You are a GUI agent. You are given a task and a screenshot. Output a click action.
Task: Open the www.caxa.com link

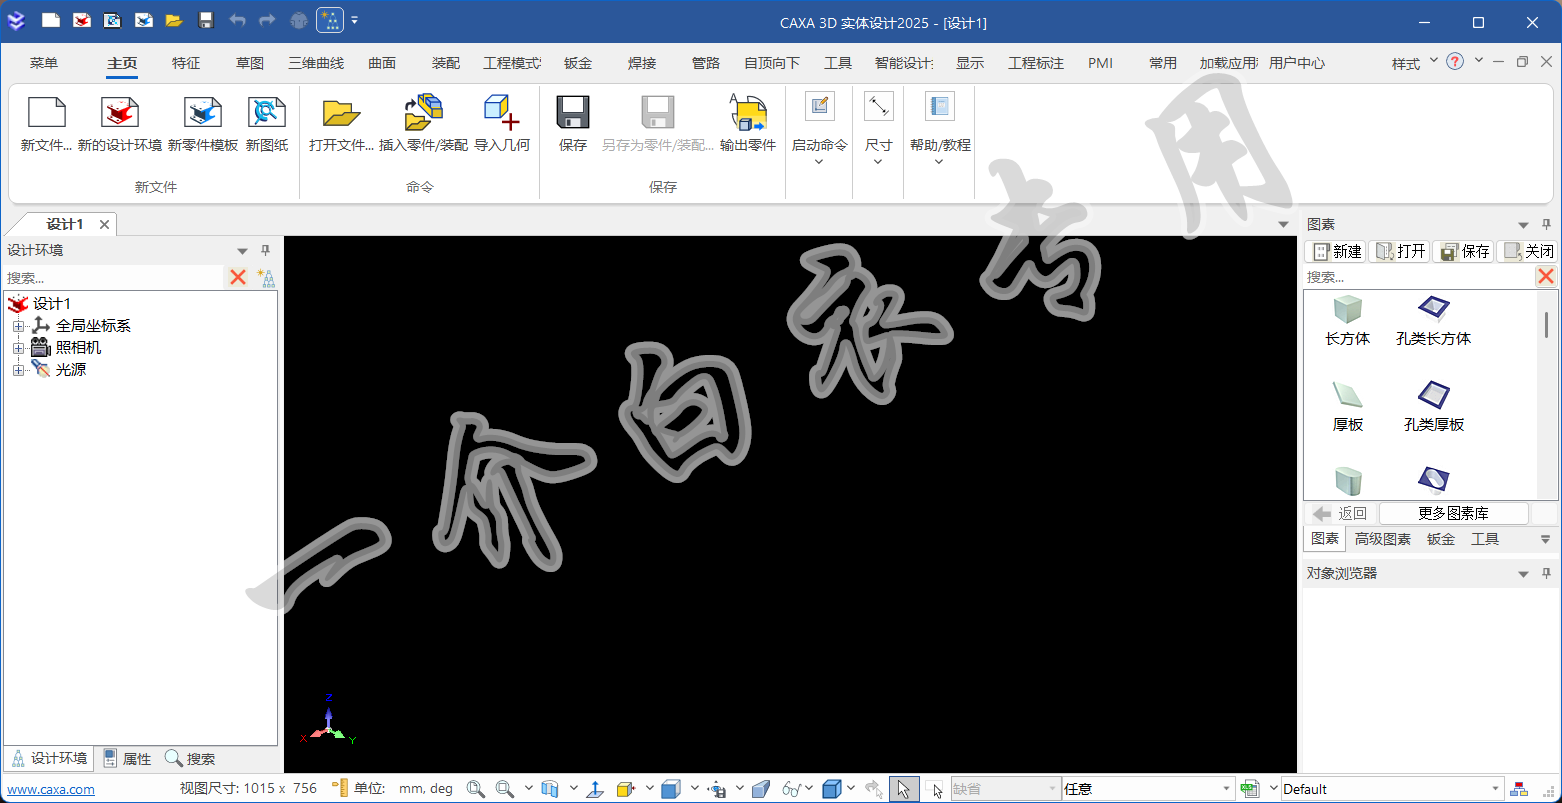(51, 789)
